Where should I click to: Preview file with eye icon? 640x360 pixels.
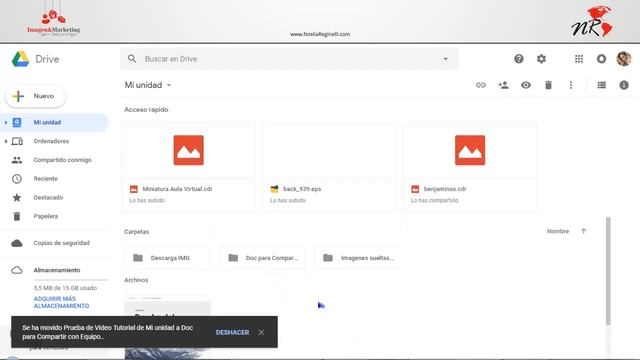(526, 85)
